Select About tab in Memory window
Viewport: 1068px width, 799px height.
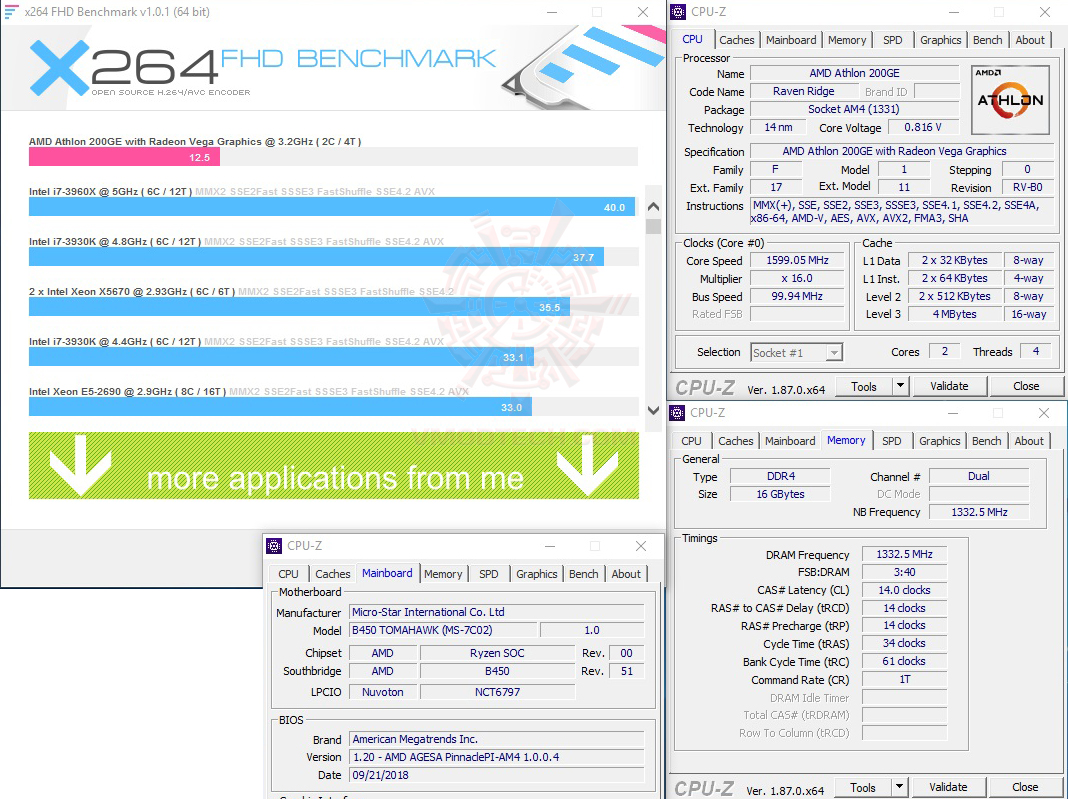point(1028,441)
